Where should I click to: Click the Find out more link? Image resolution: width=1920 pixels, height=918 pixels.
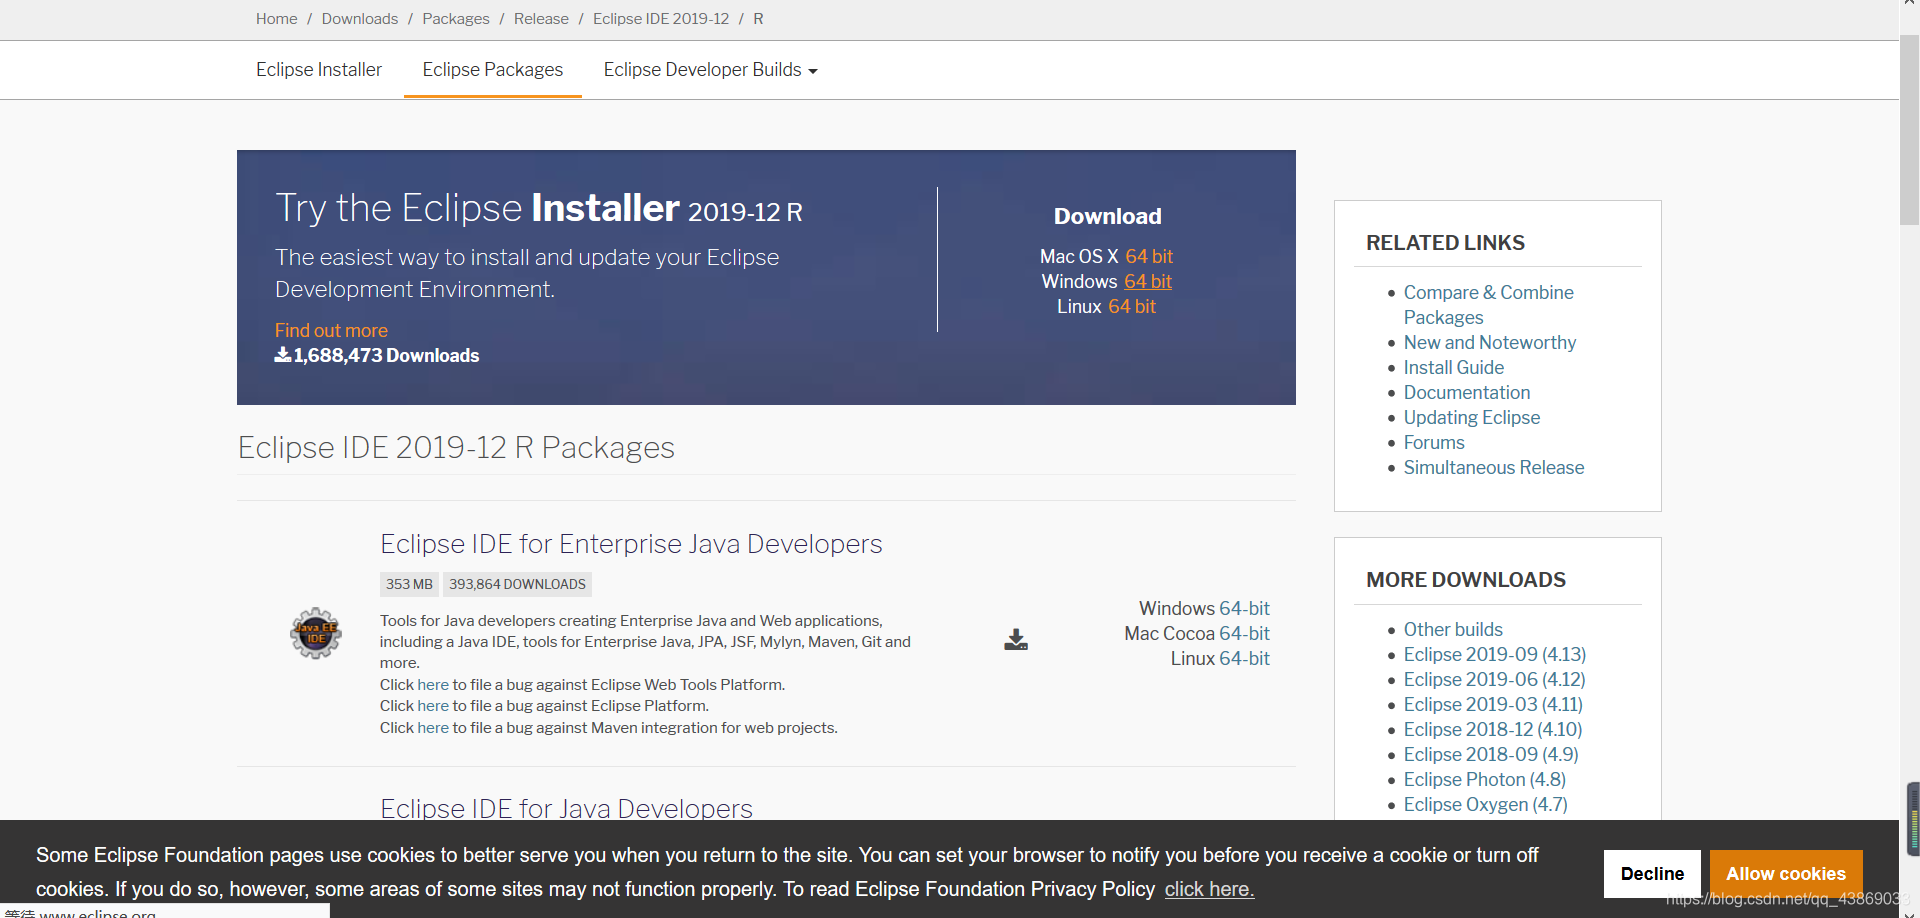pos(331,331)
